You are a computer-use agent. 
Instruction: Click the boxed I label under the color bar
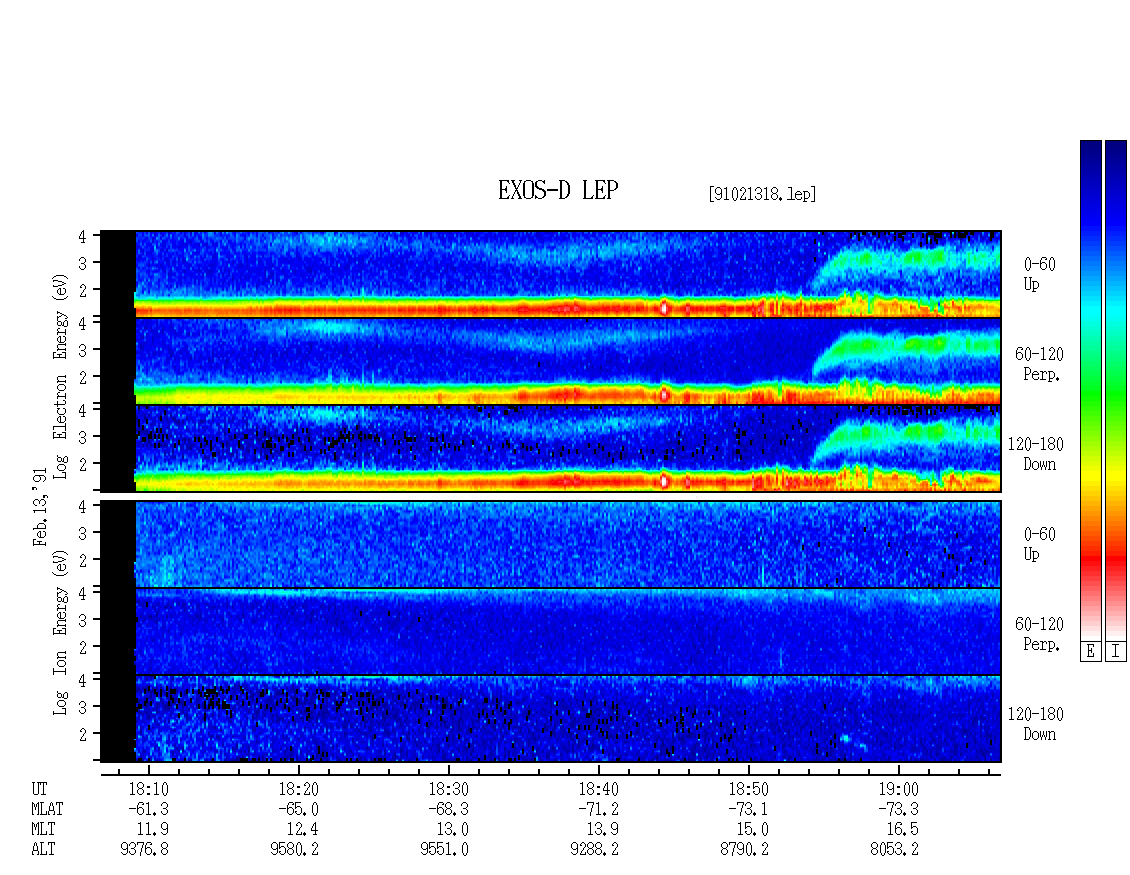pos(1116,652)
